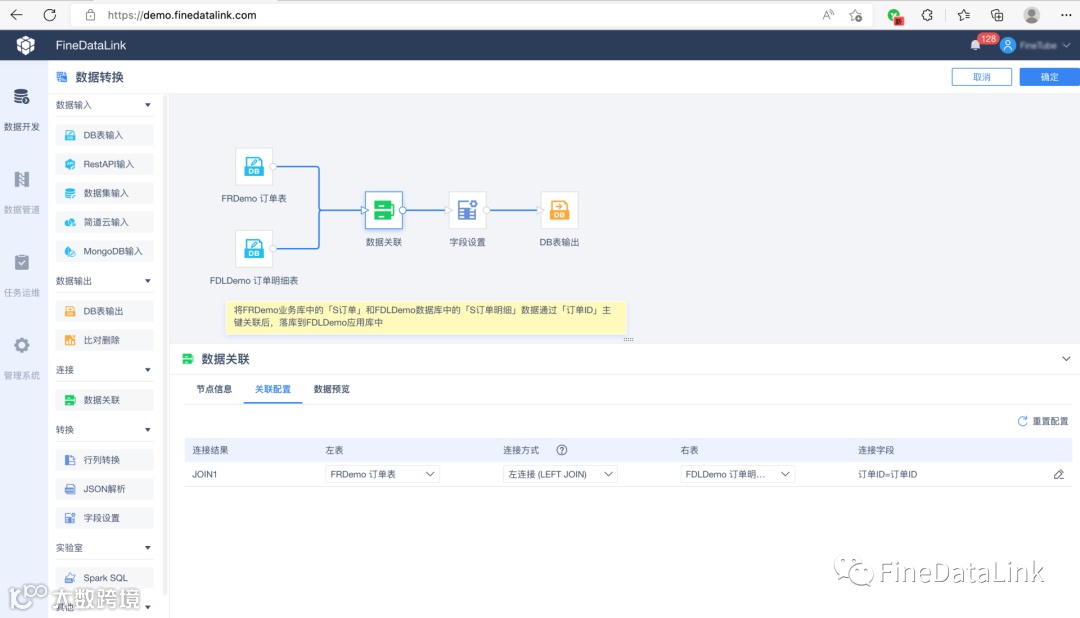The width and height of the screenshot is (1080, 618).
Task: Open the 数据开发 sidebar section
Action: coord(22,110)
